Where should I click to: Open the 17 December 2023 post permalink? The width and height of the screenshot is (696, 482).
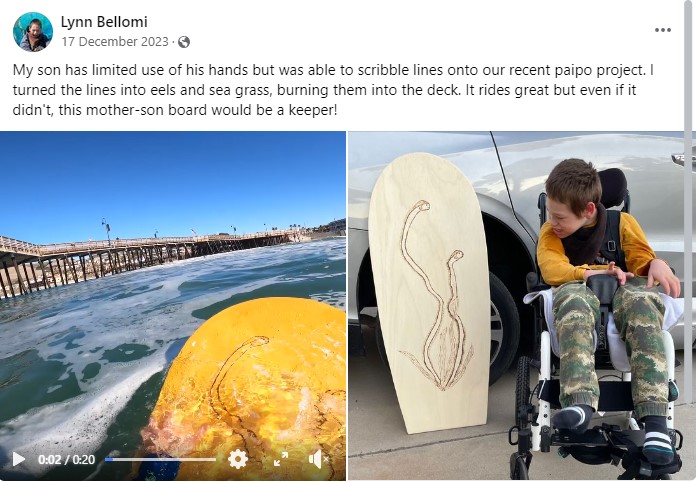pyautogui.click(x=115, y=42)
